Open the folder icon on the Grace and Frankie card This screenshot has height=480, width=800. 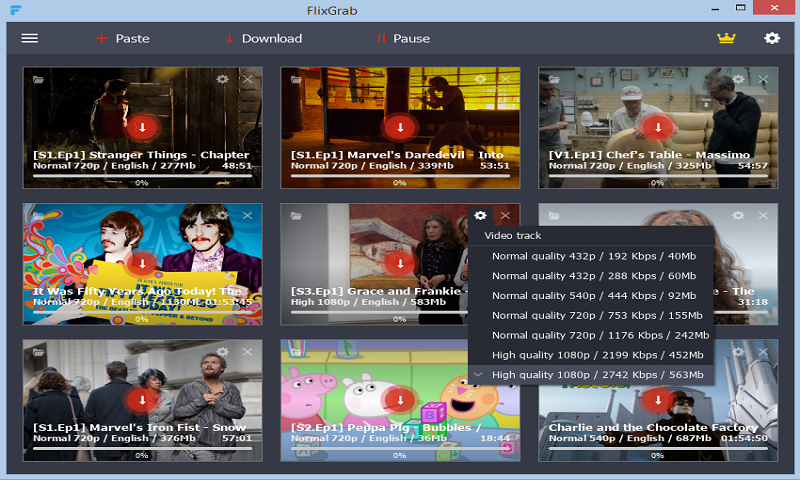coord(296,216)
